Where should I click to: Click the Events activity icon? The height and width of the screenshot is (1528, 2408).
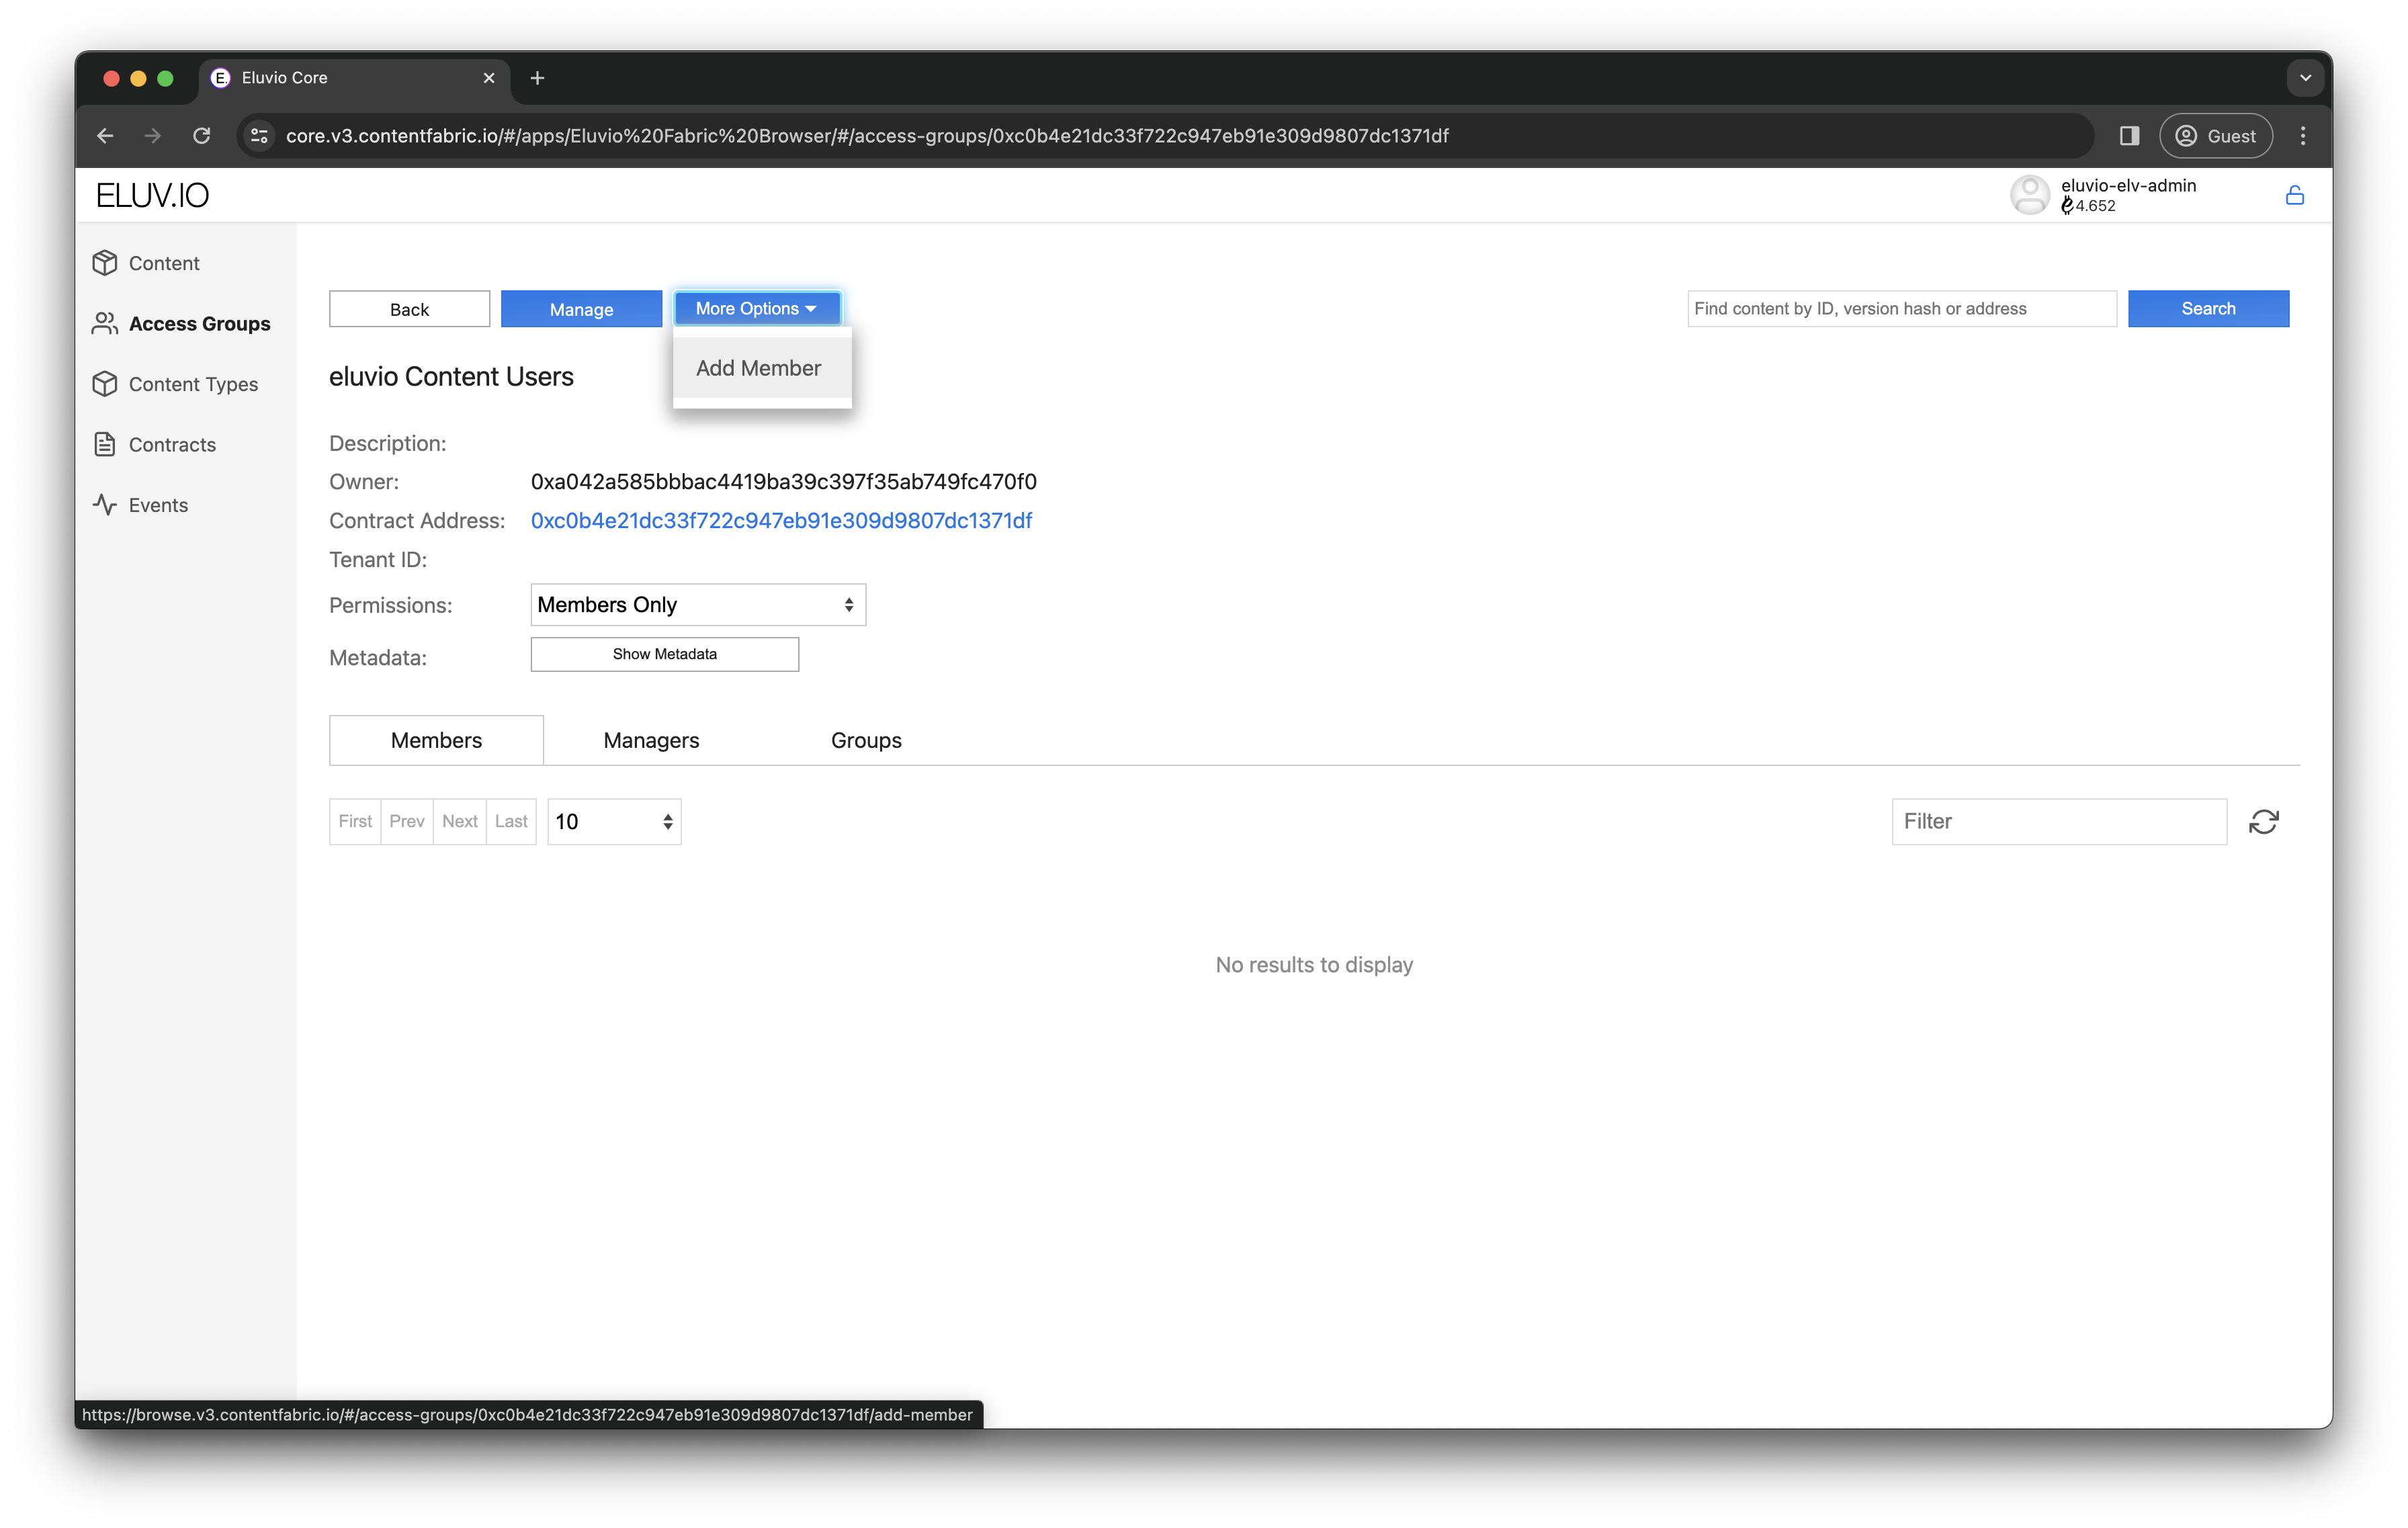point(105,505)
